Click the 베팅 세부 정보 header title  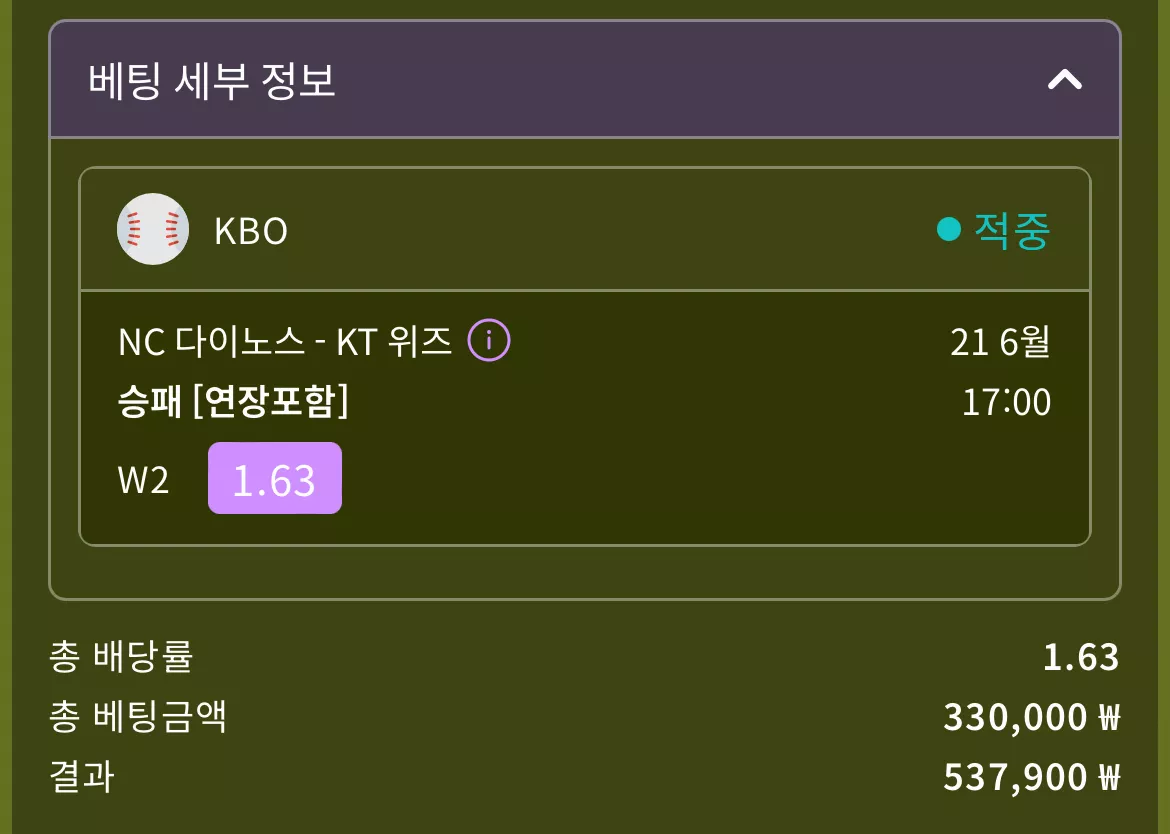click(x=212, y=81)
